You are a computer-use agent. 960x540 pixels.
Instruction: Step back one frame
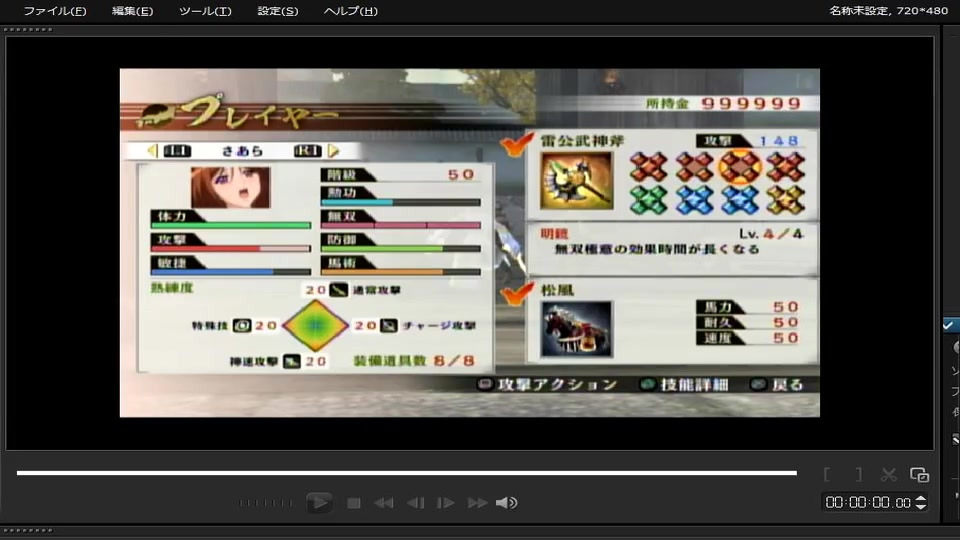tap(416, 503)
